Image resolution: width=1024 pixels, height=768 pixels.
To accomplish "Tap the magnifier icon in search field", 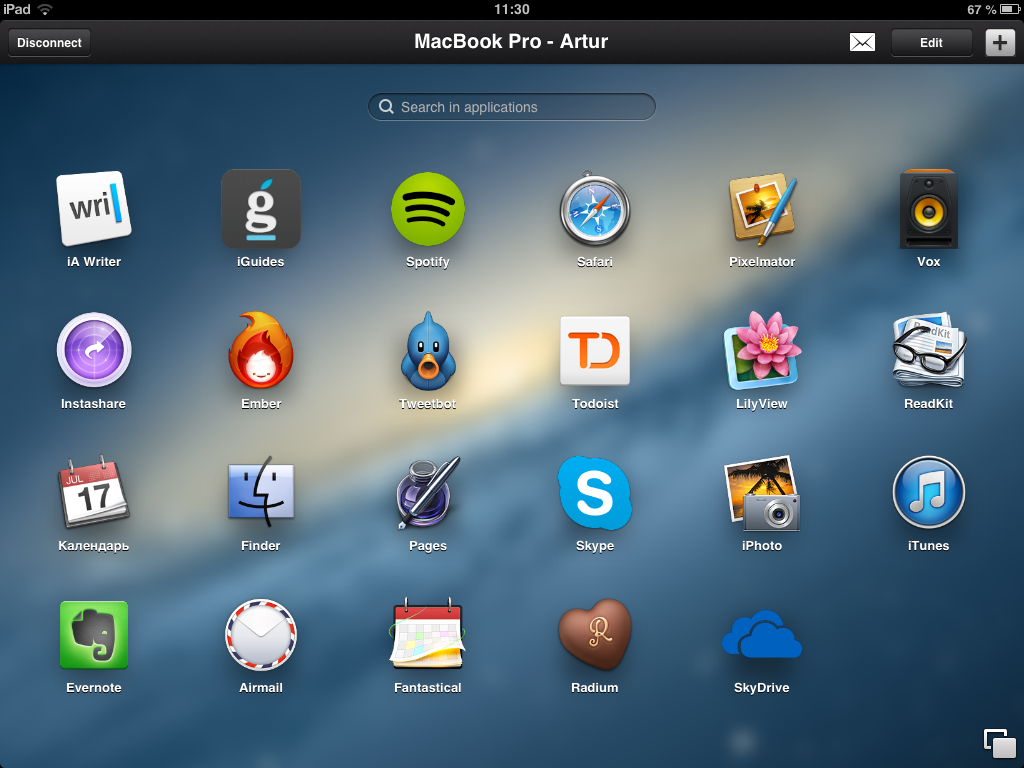I will [387, 106].
